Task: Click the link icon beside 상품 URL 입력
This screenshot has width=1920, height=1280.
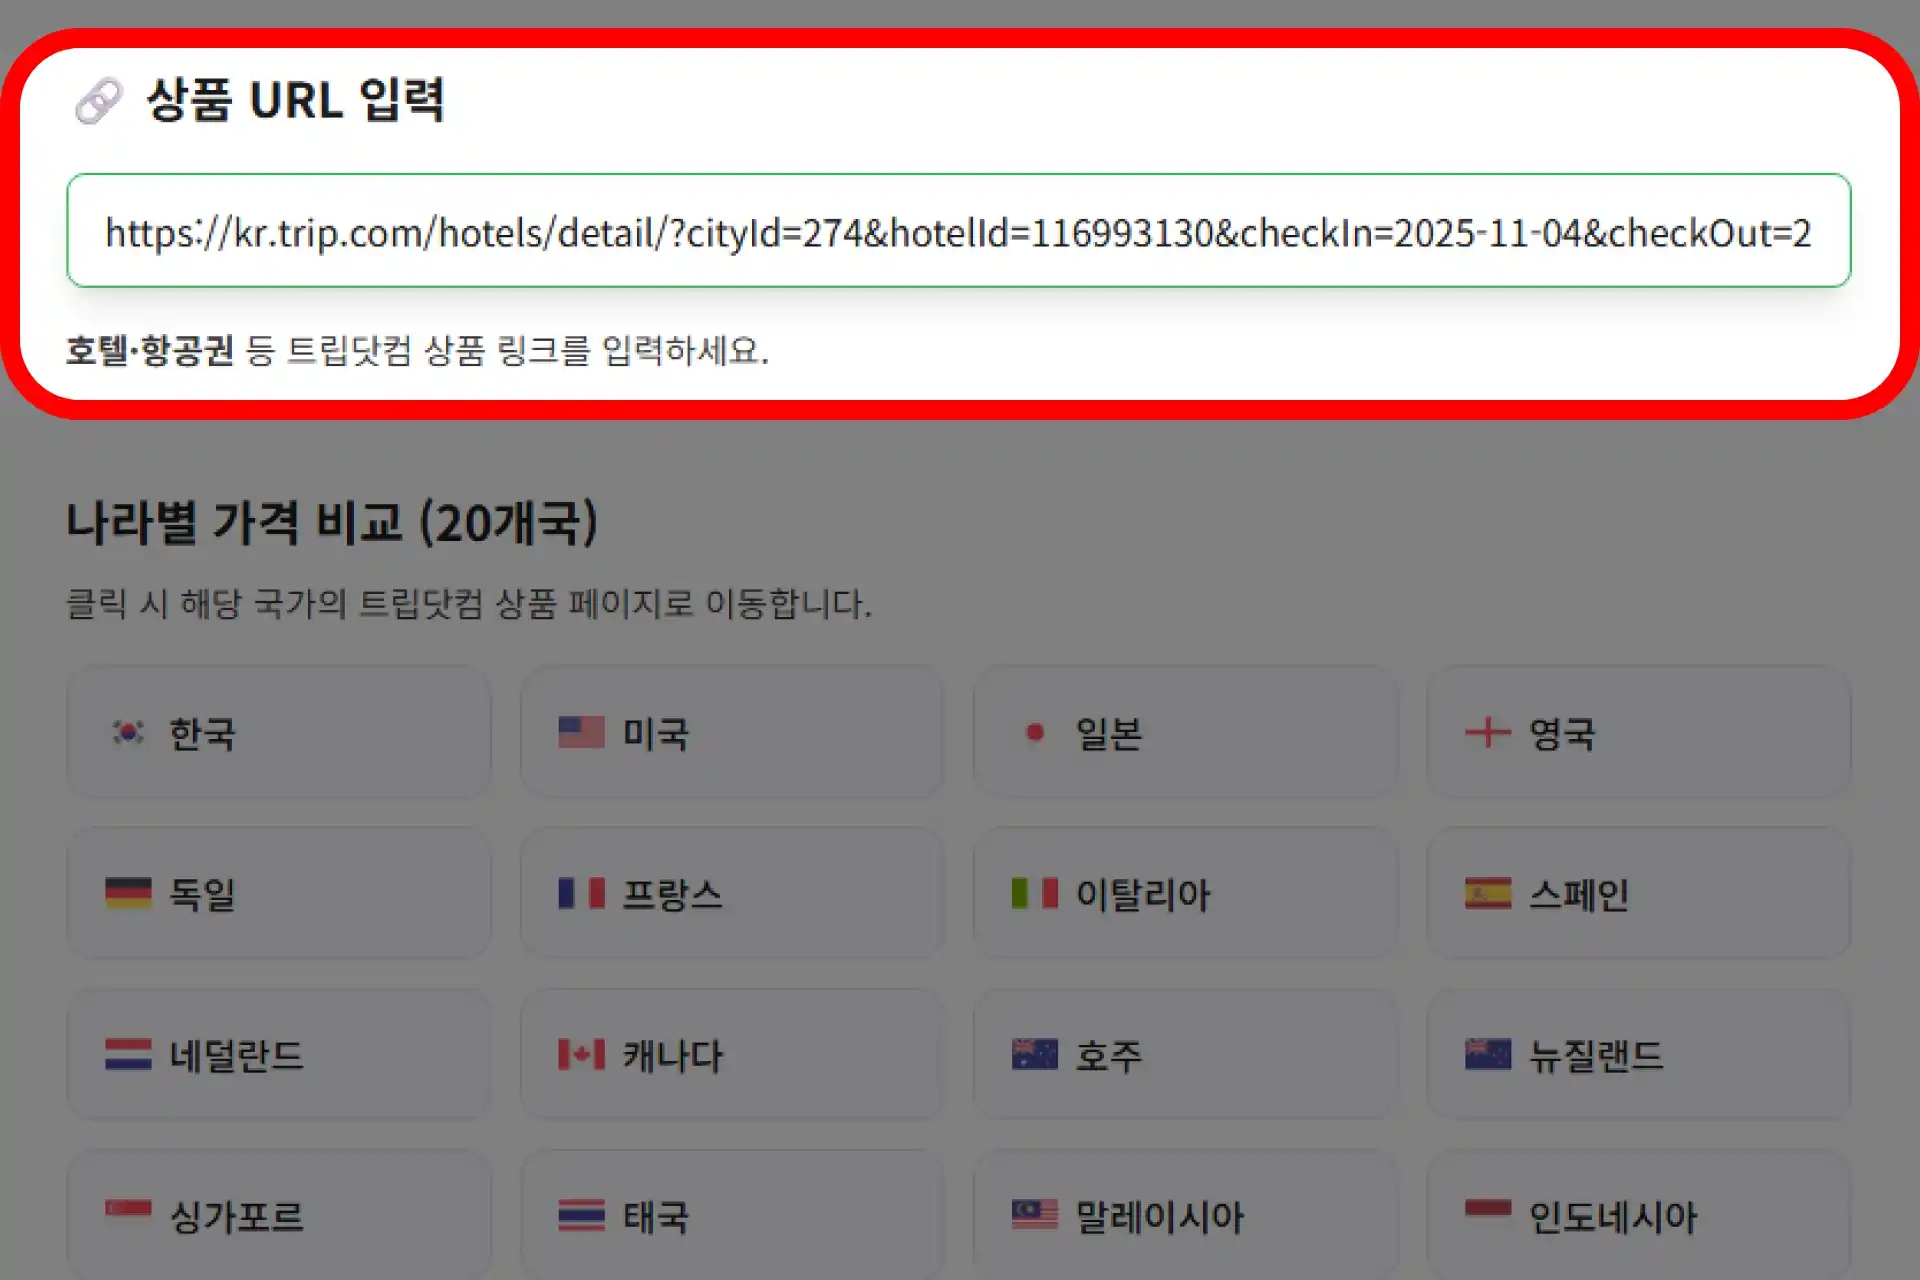Action: pyautogui.click(x=97, y=100)
